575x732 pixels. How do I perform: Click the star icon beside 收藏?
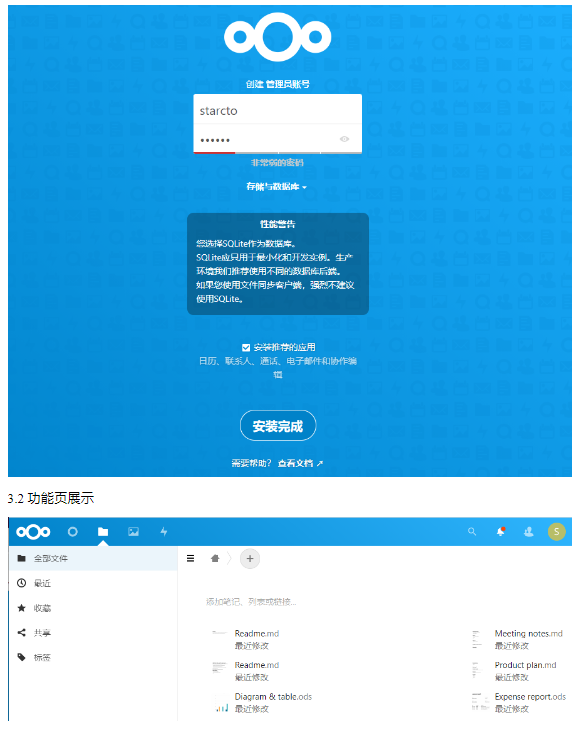[x=21, y=608]
